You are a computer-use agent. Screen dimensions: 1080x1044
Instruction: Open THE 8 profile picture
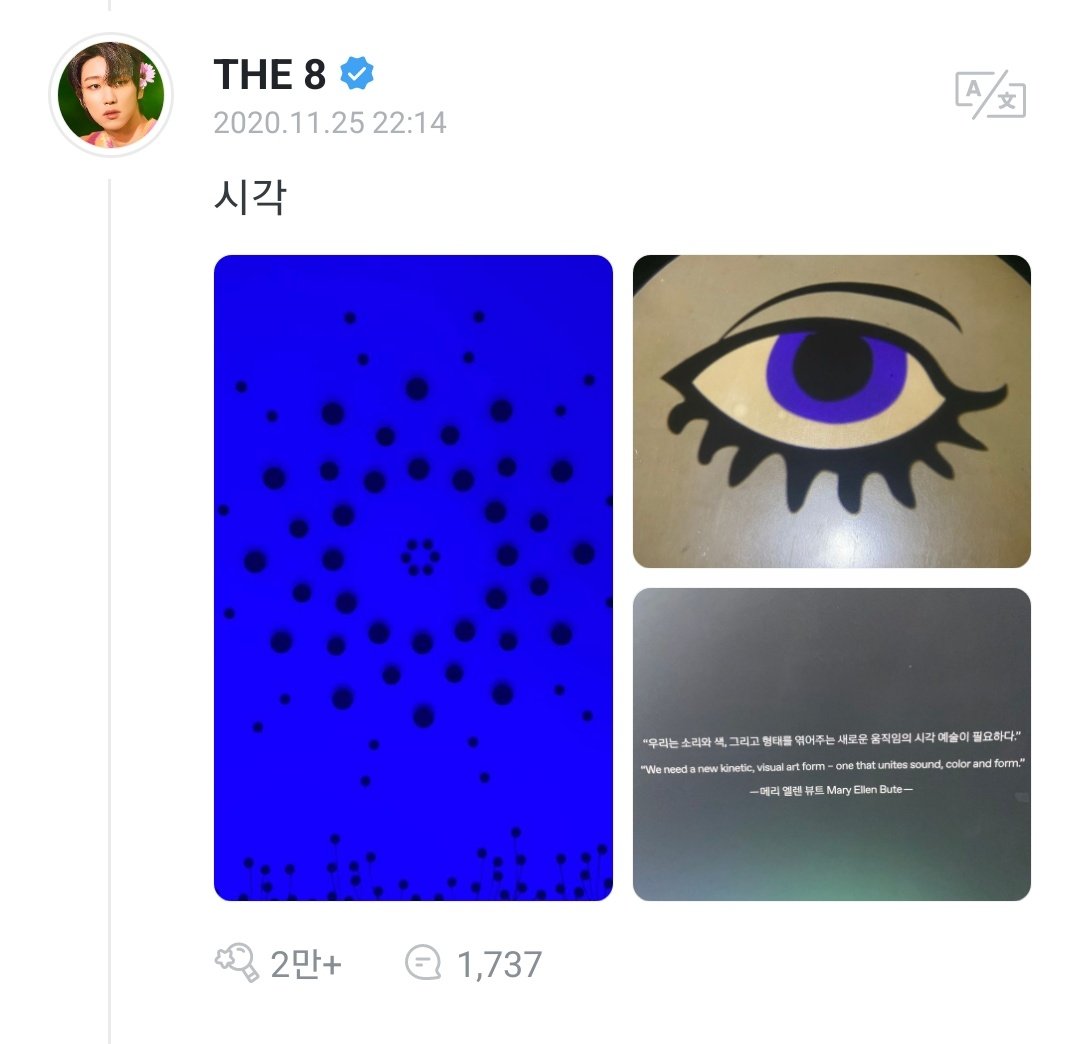tap(111, 94)
